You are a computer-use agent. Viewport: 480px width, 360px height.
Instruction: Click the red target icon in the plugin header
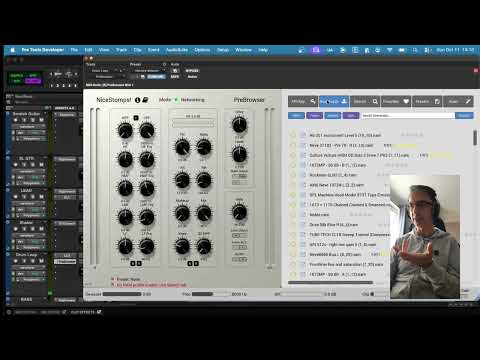point(476,70)
